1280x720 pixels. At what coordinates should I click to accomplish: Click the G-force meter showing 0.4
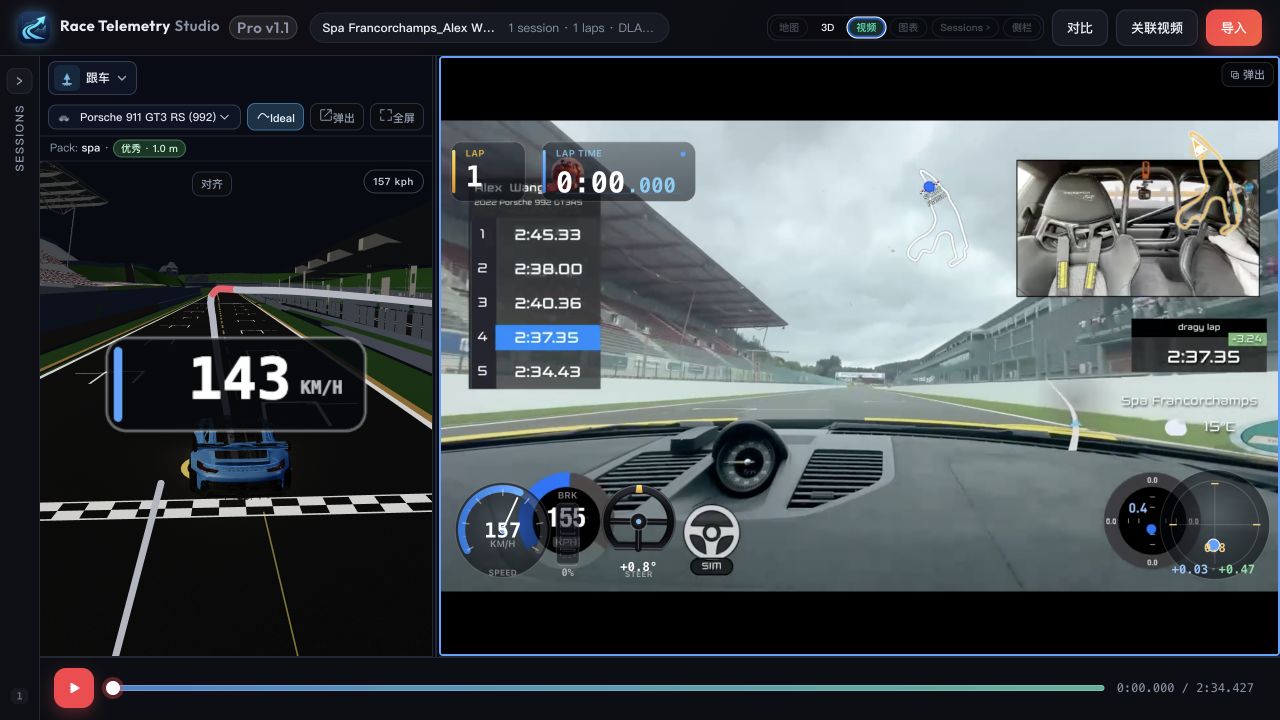pos(1150,521)
